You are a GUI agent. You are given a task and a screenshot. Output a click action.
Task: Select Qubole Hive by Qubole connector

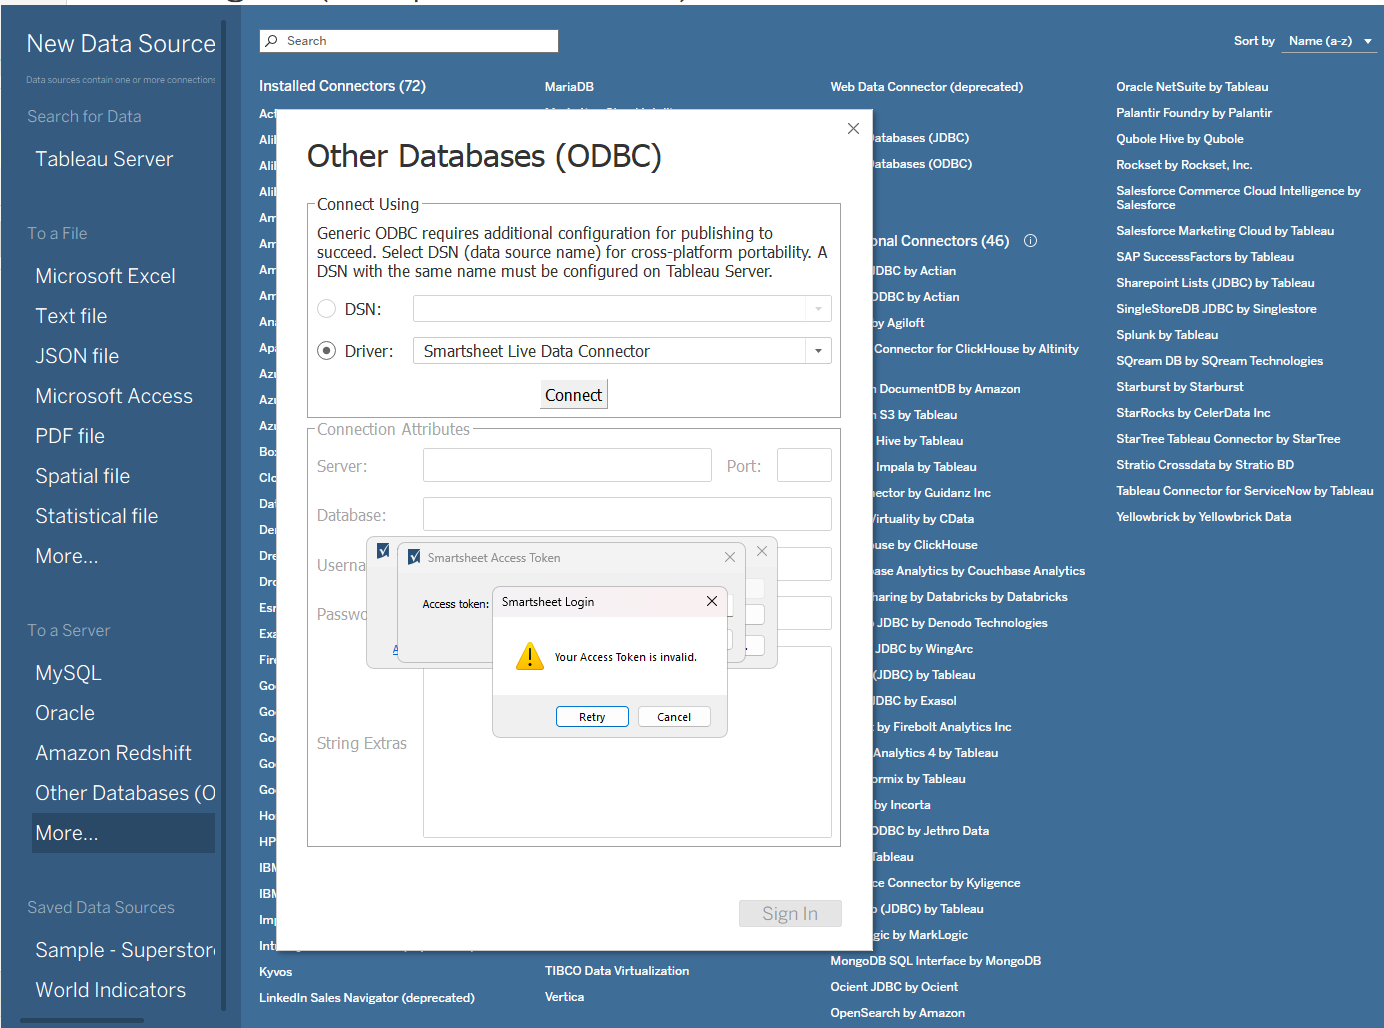(1180, 139)
